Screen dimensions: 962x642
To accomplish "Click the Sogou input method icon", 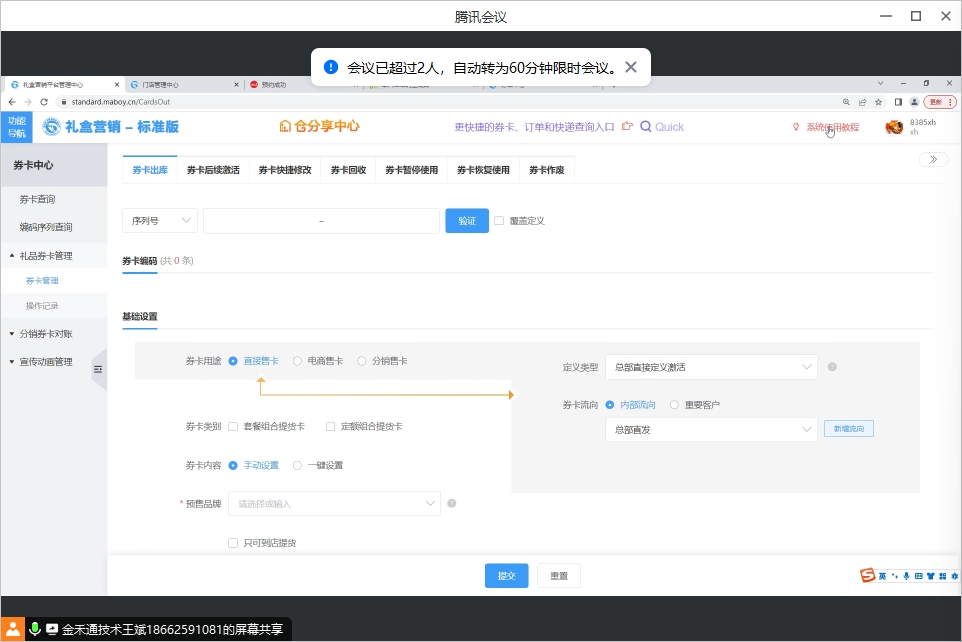I will tap(868, 575).
